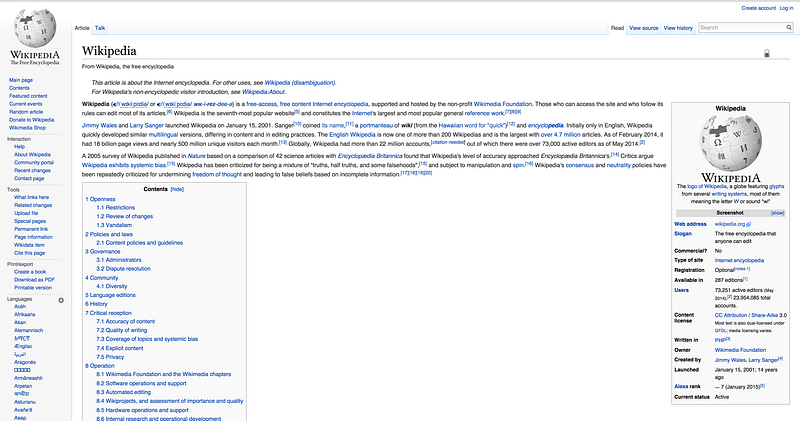The image size is (800, 421).
Task: Open wikipedia.org web address link
Action: [730, 225]
